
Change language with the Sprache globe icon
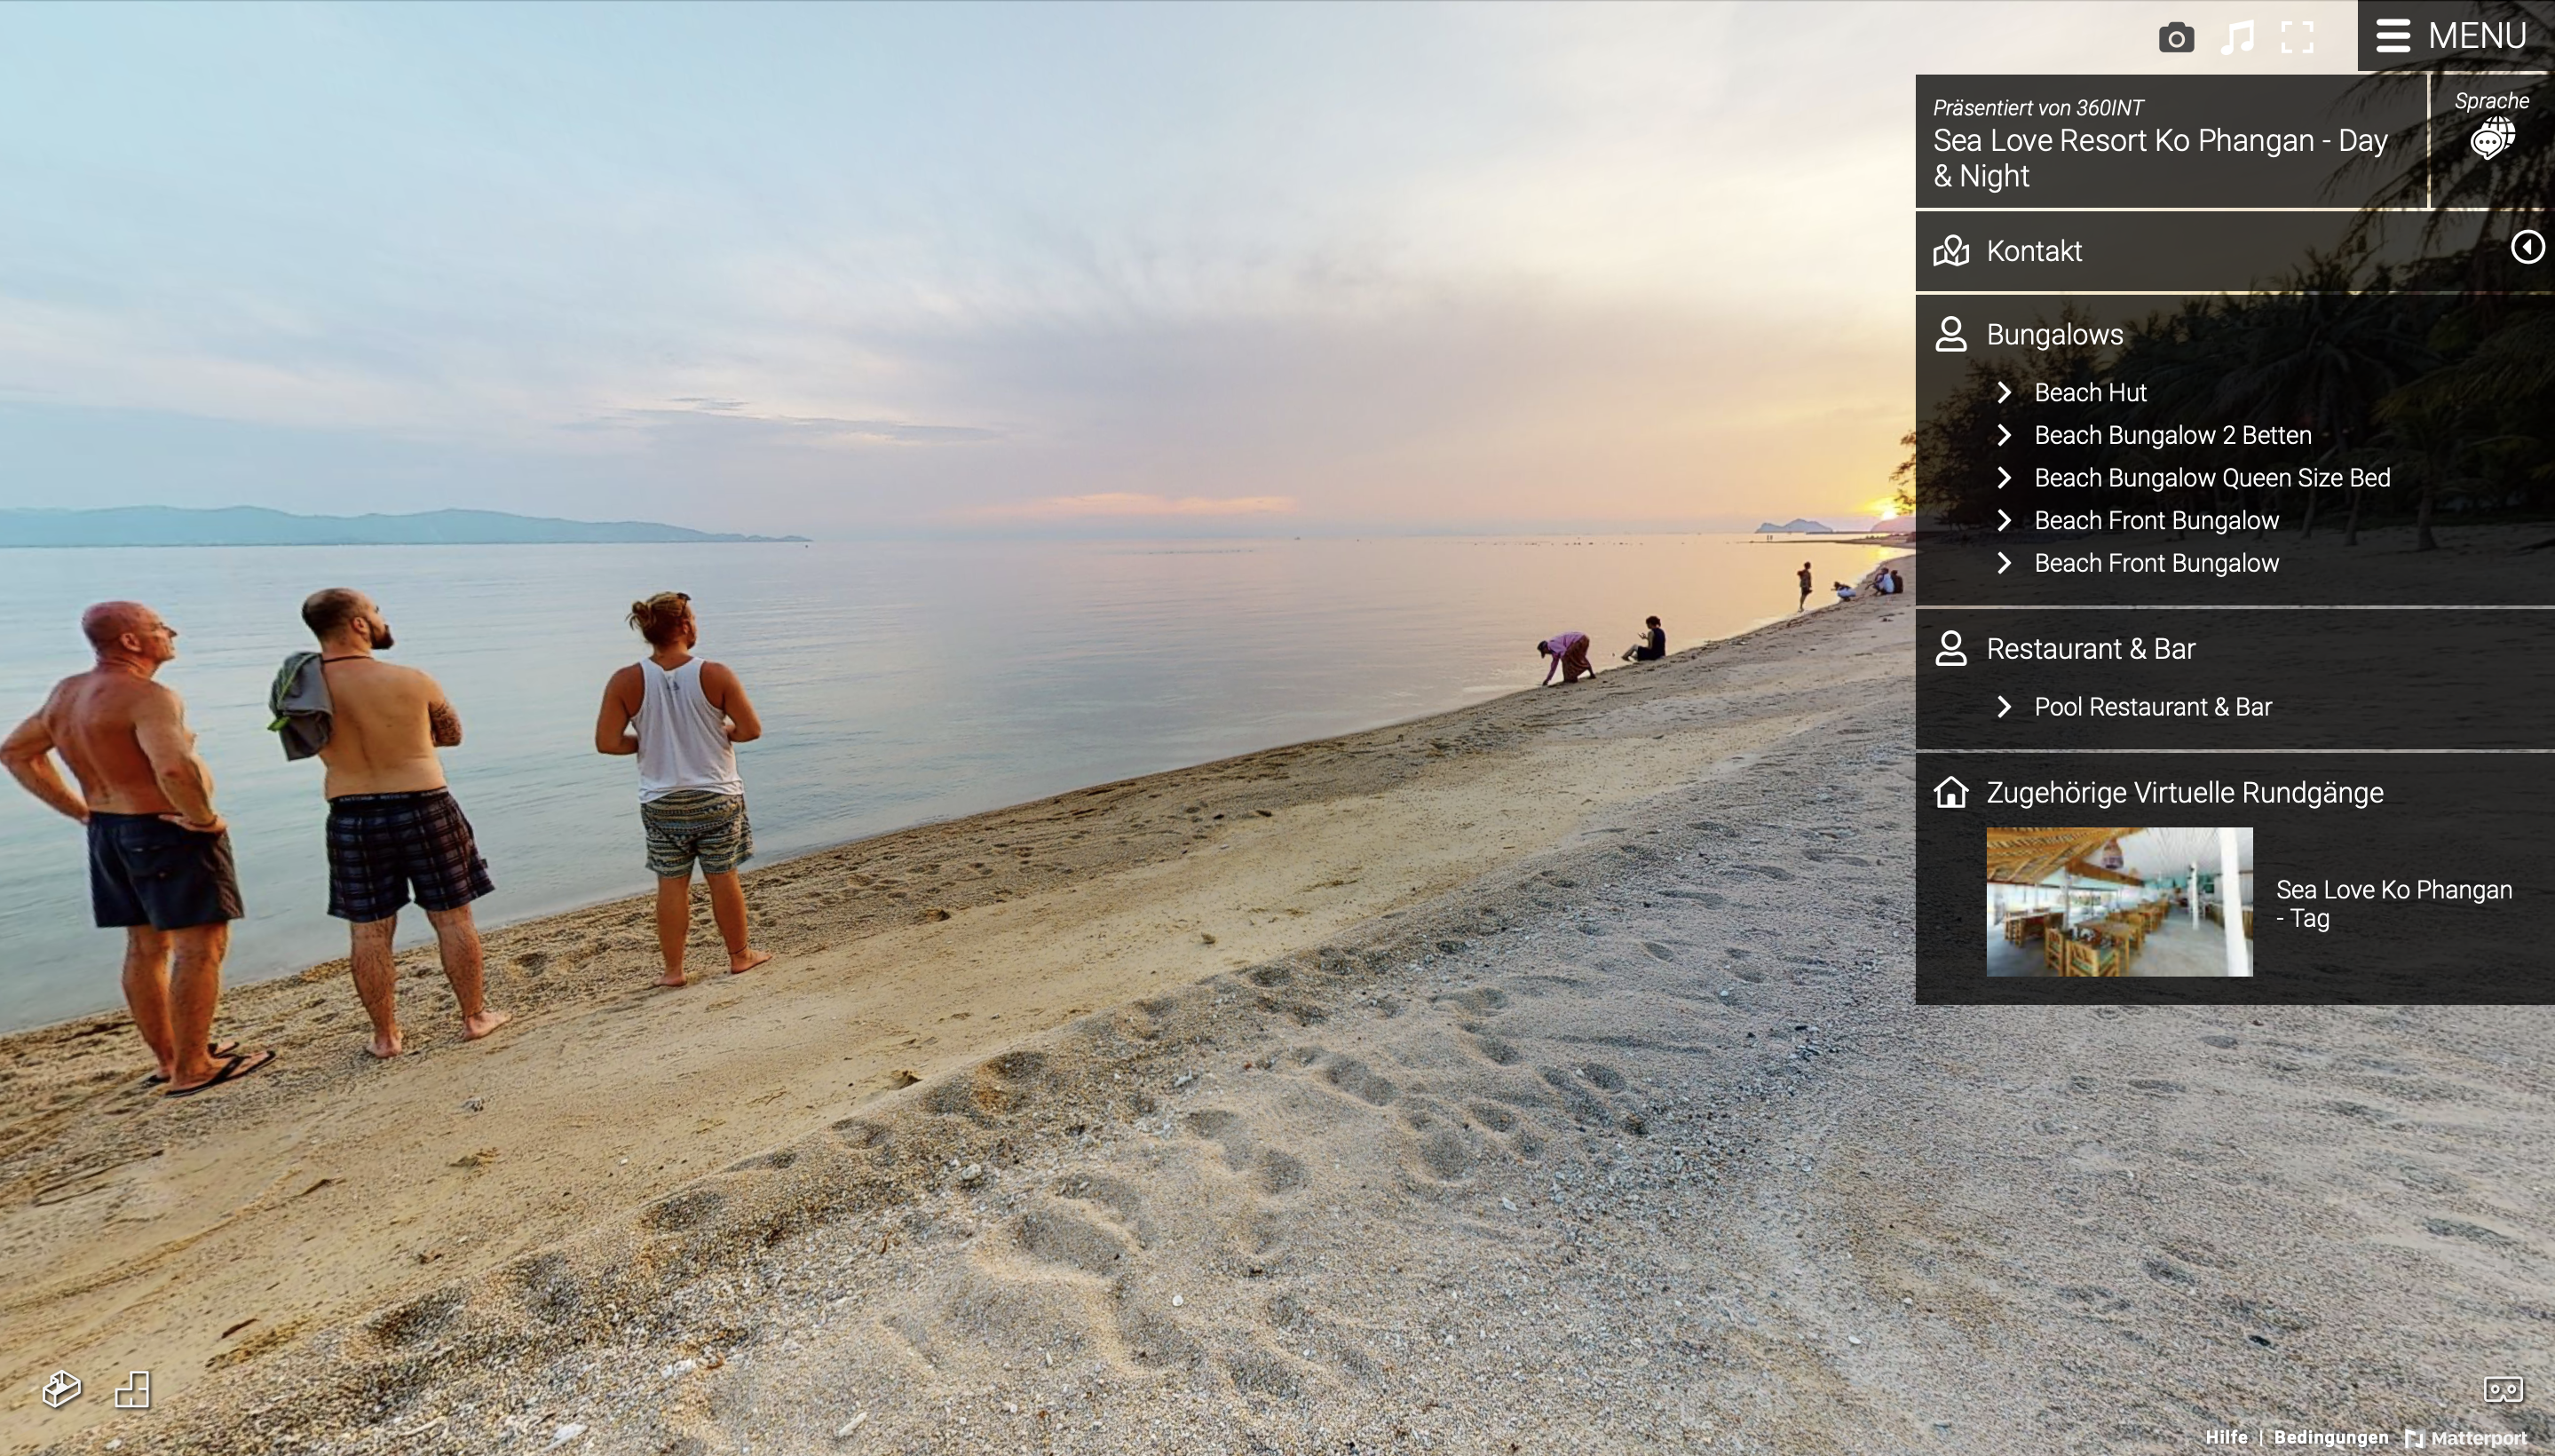2492,137
